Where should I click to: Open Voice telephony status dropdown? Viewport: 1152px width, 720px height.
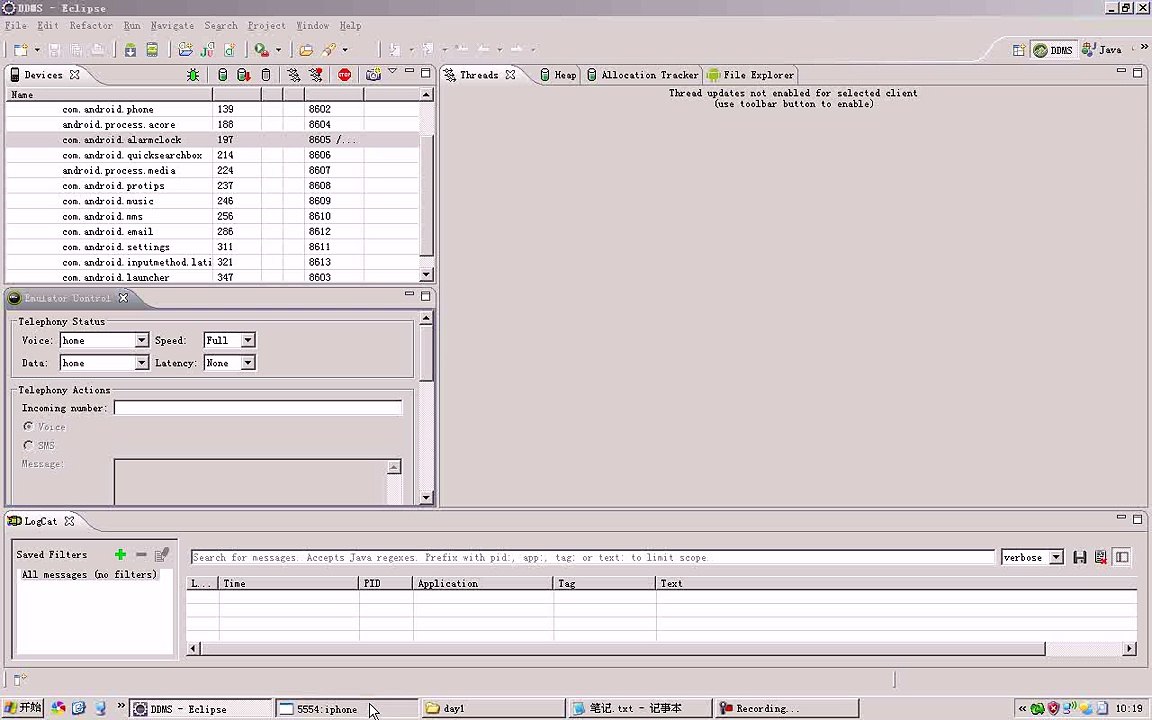(x=142, y=341)
